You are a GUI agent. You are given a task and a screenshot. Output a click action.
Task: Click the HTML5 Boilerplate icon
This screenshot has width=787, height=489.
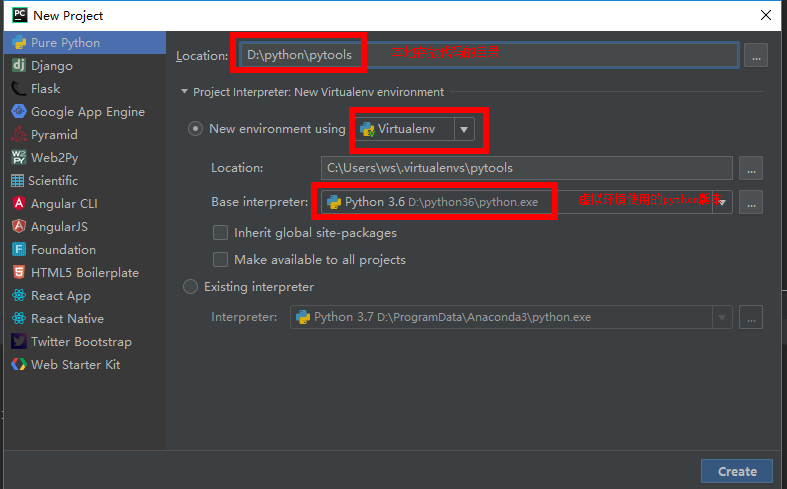coord(19,273)
